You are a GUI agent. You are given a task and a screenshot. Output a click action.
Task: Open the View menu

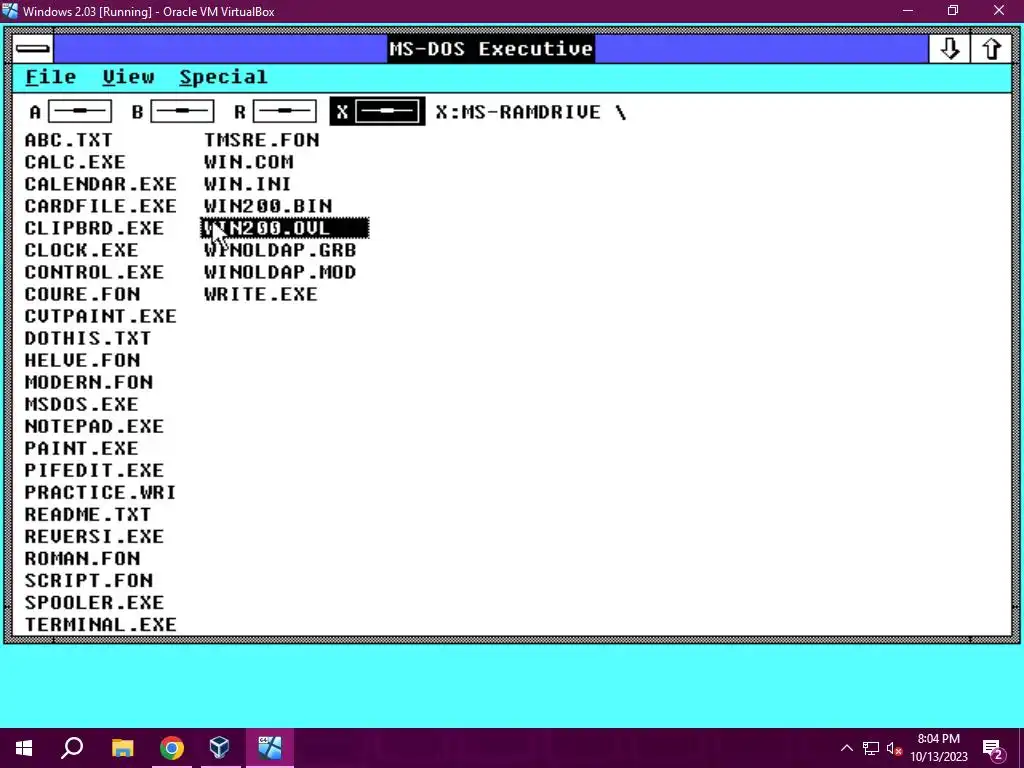point(128,77)
